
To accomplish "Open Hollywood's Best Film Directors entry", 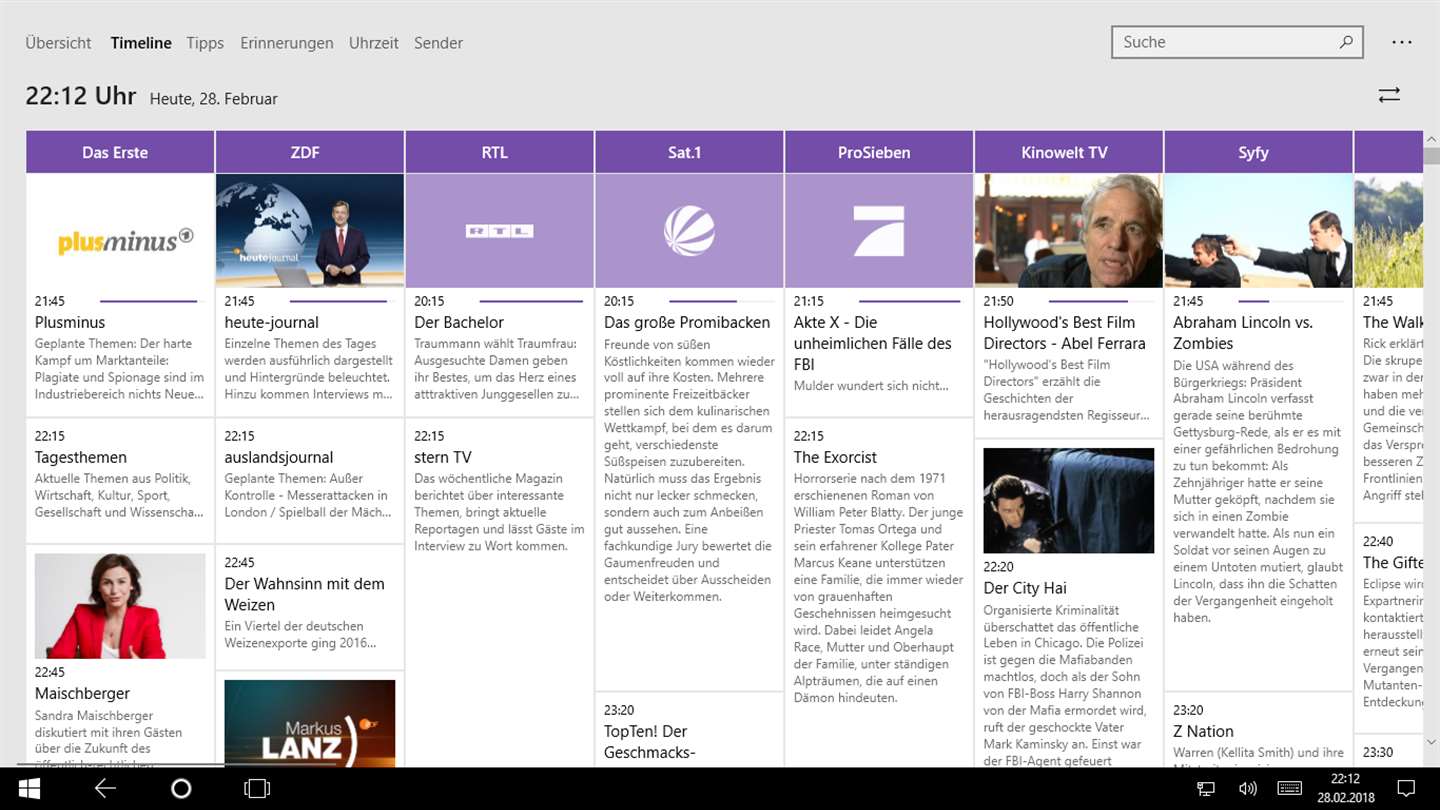I will [1068, 363].
